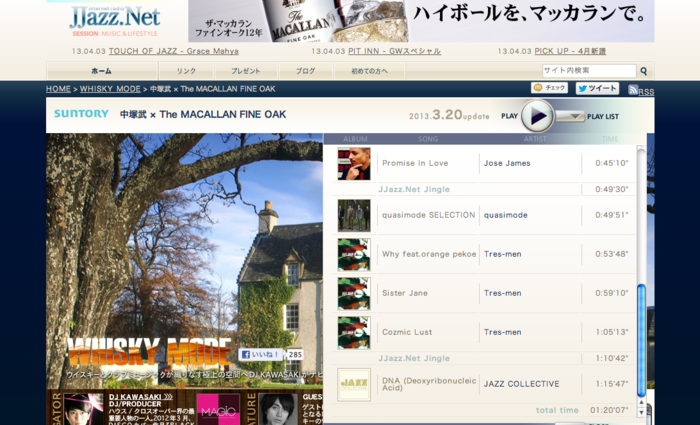Click the Twitter ツイート button

tap(597, 88)
